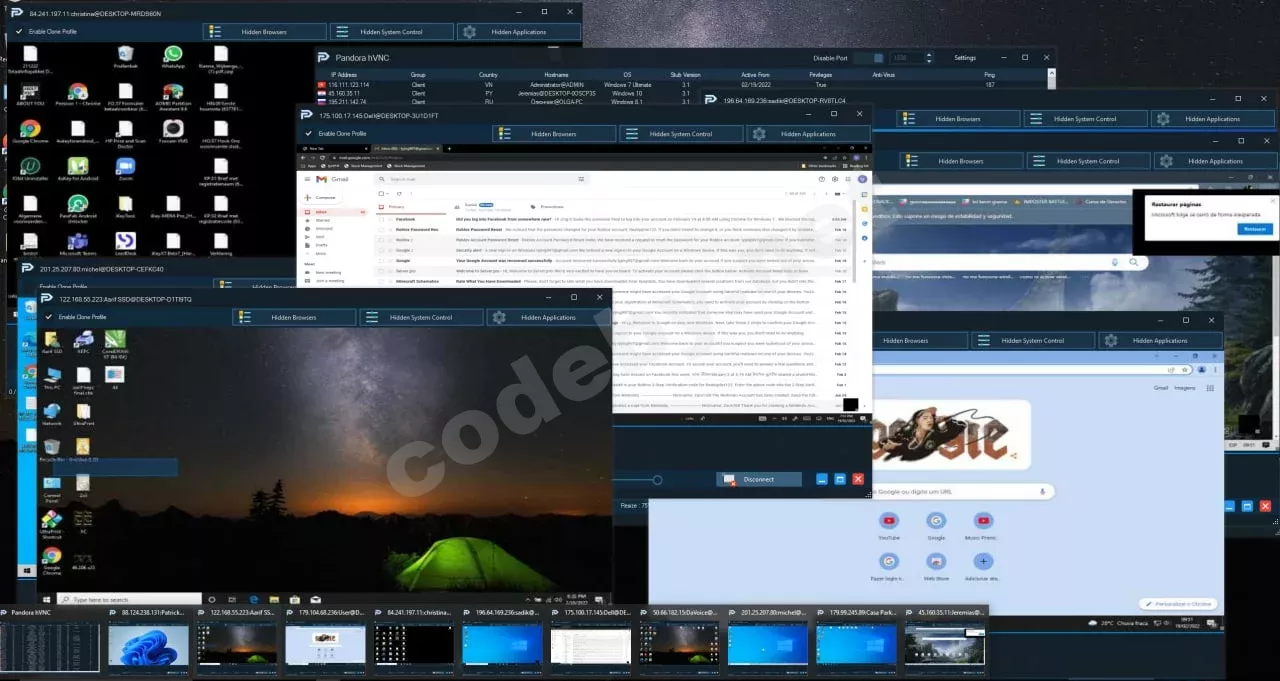Click slider handle left of Disconnect button
This screenshot has width=1280, height=681.
(657, 480)
